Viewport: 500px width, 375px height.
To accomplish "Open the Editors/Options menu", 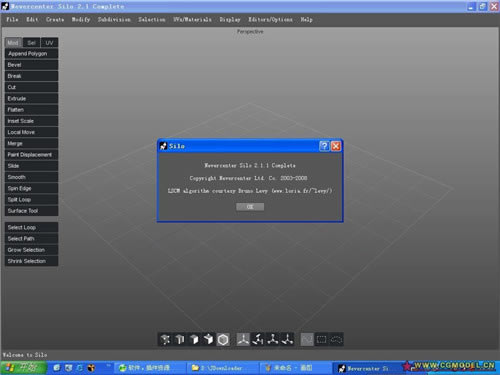I will coord(270,20).
